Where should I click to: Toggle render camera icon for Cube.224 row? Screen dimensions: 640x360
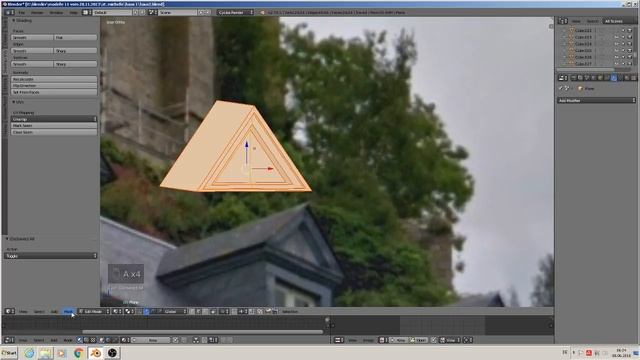[630, 44]
